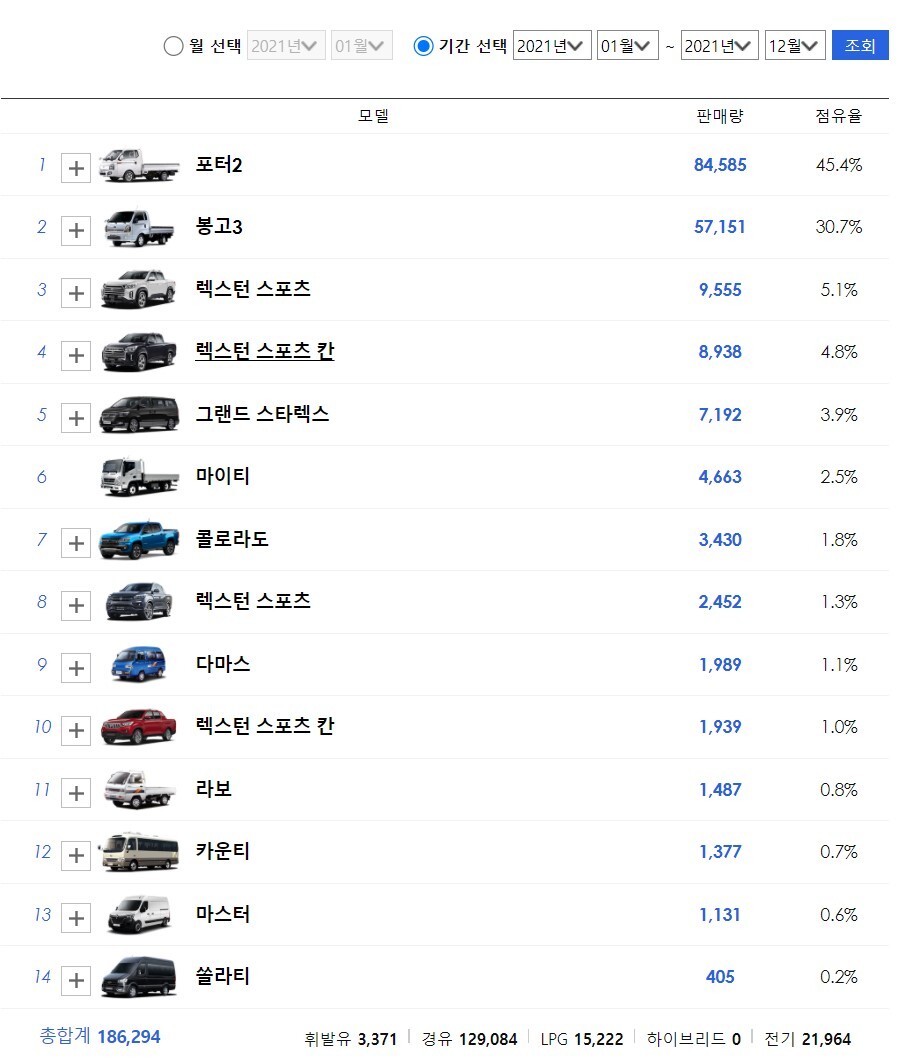Click the 포터2 truck thumbnail

tap(139, 165)
